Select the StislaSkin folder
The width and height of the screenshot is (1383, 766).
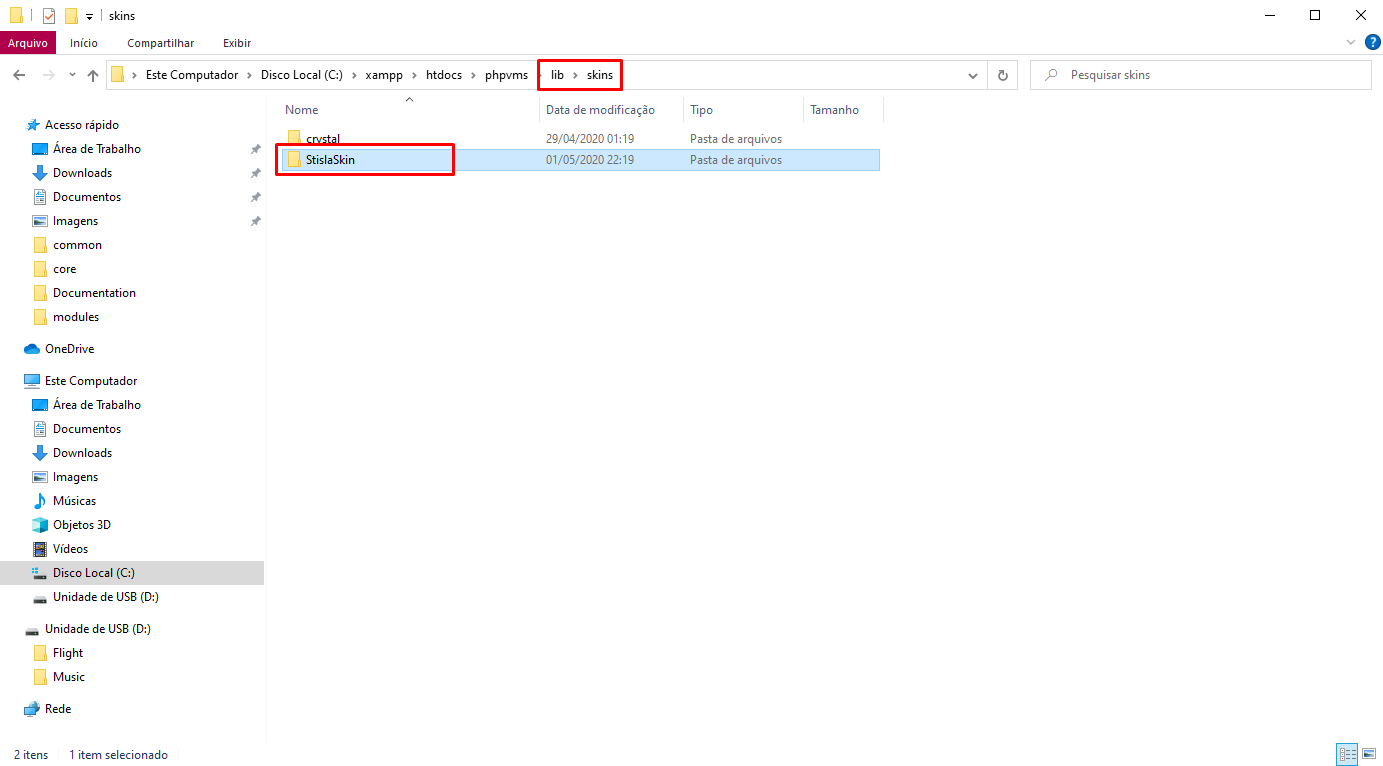pos(580,160)
